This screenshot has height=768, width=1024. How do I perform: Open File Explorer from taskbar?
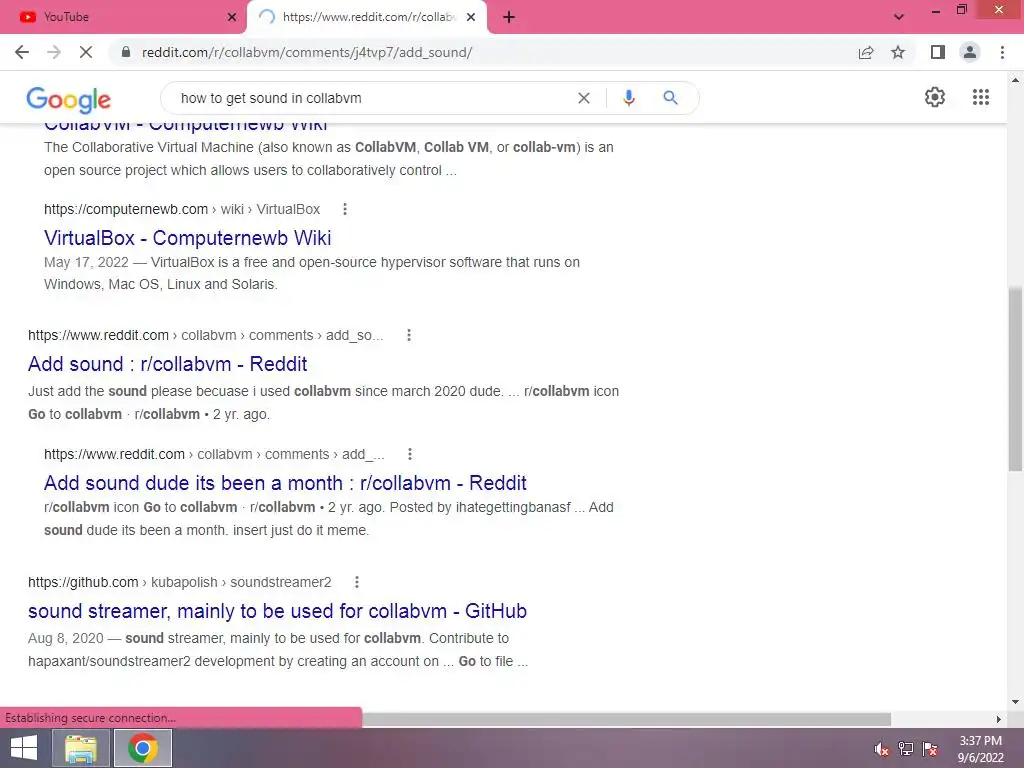click(80, 748)
